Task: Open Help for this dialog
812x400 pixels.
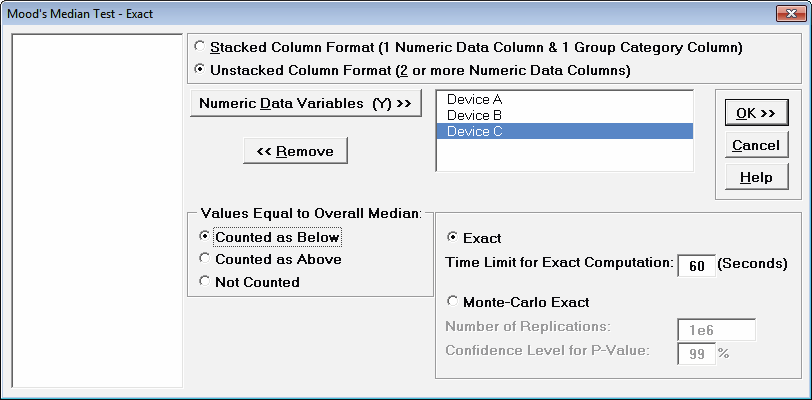Action: [x=755, y=177]
